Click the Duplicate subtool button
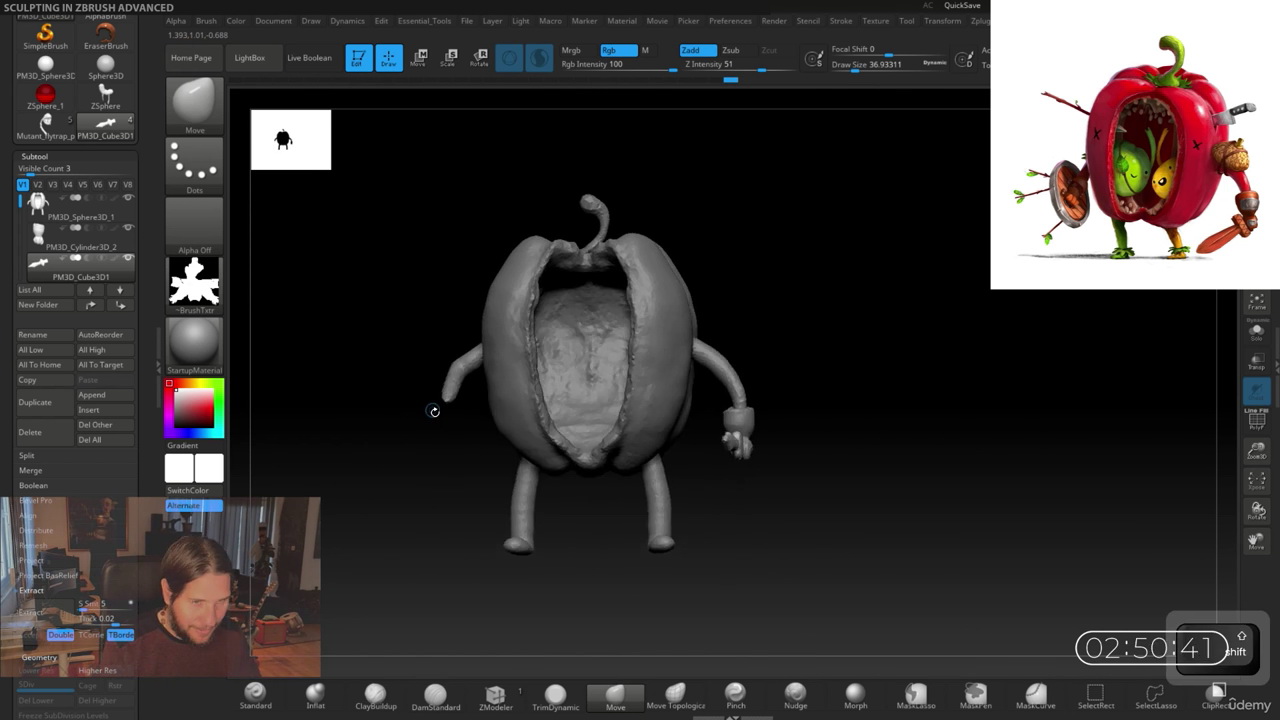Viewport: 1280px width, 720px height. pyautogui.click(x=45, y=402)
